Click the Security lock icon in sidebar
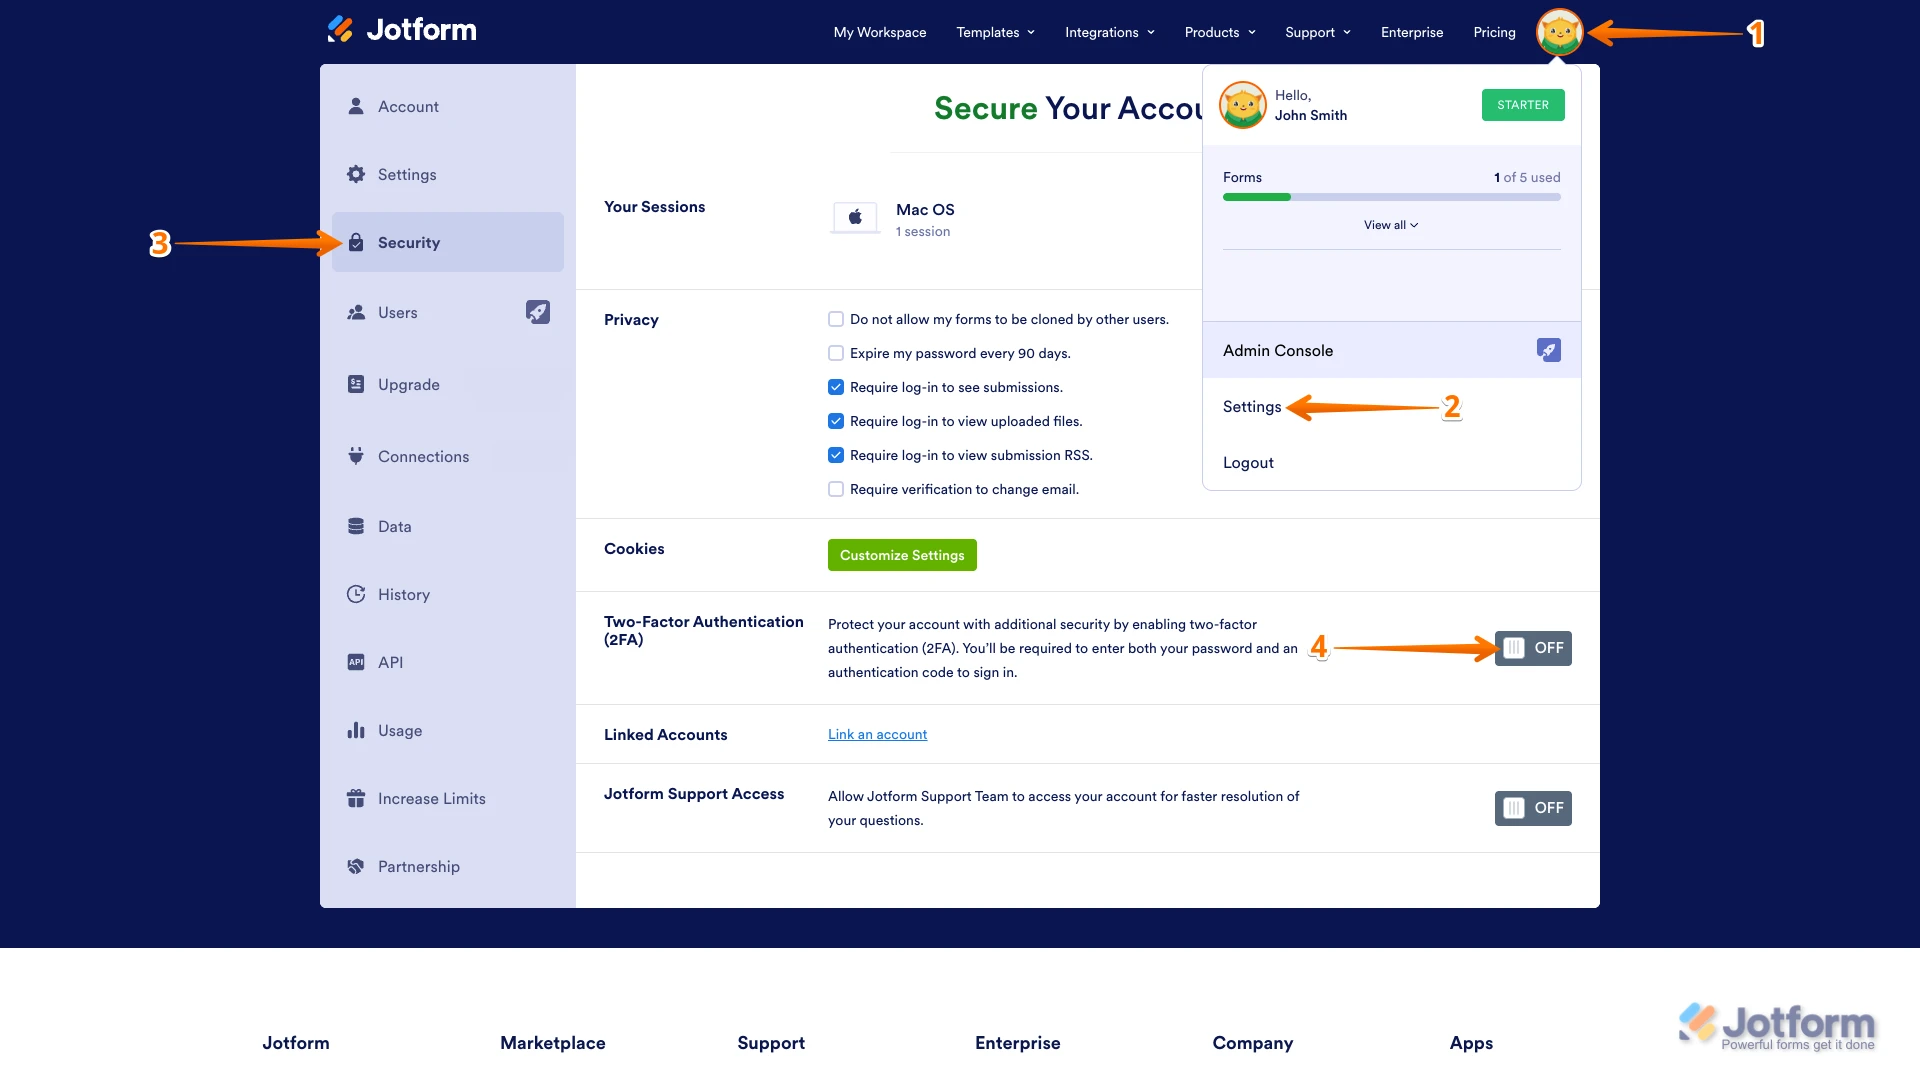The height and width of the screenshot is (1080, 1920). (x=355, y=242)
